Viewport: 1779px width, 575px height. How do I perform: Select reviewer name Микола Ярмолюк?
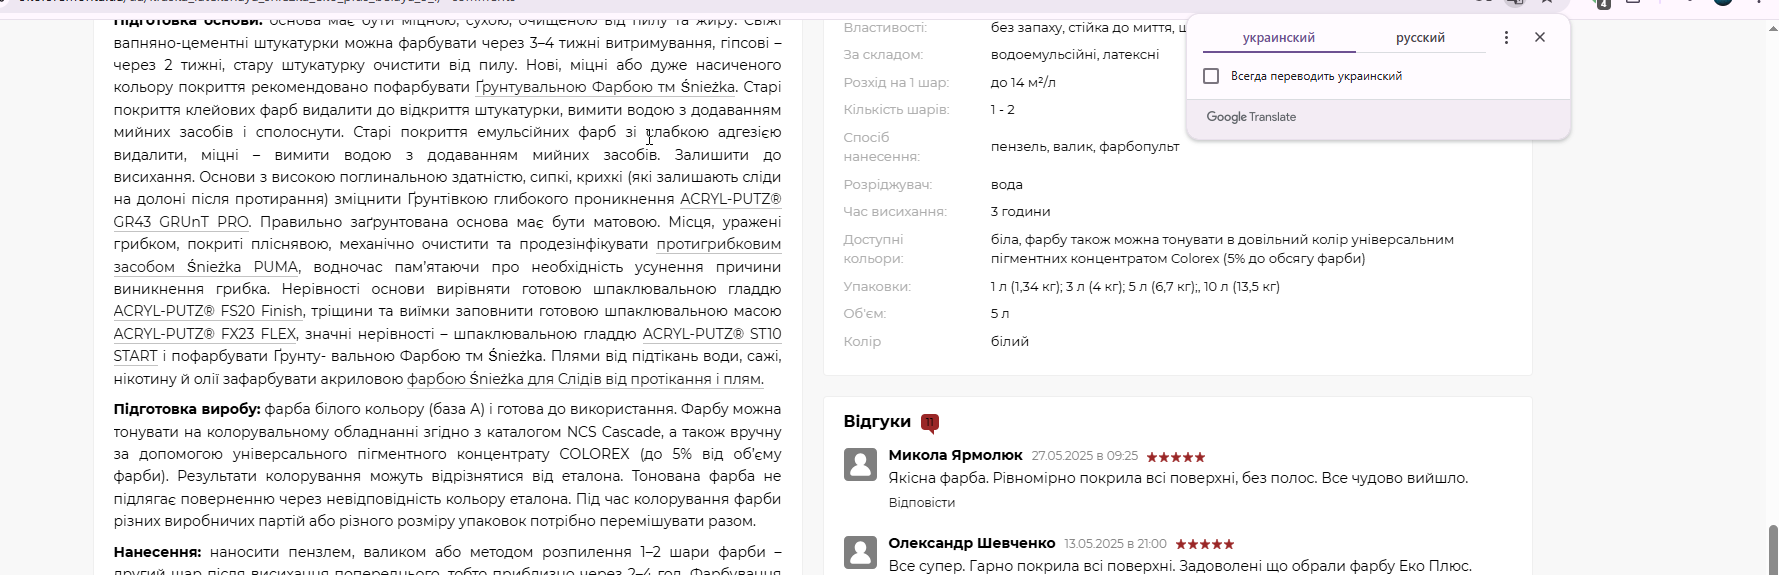955,455
